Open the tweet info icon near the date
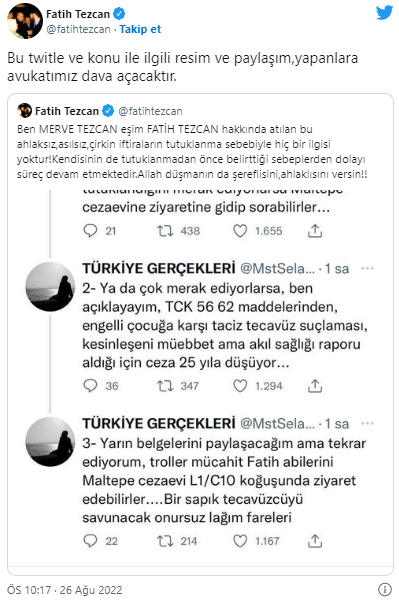The image size is (399, 601). [x=384, y=589]
